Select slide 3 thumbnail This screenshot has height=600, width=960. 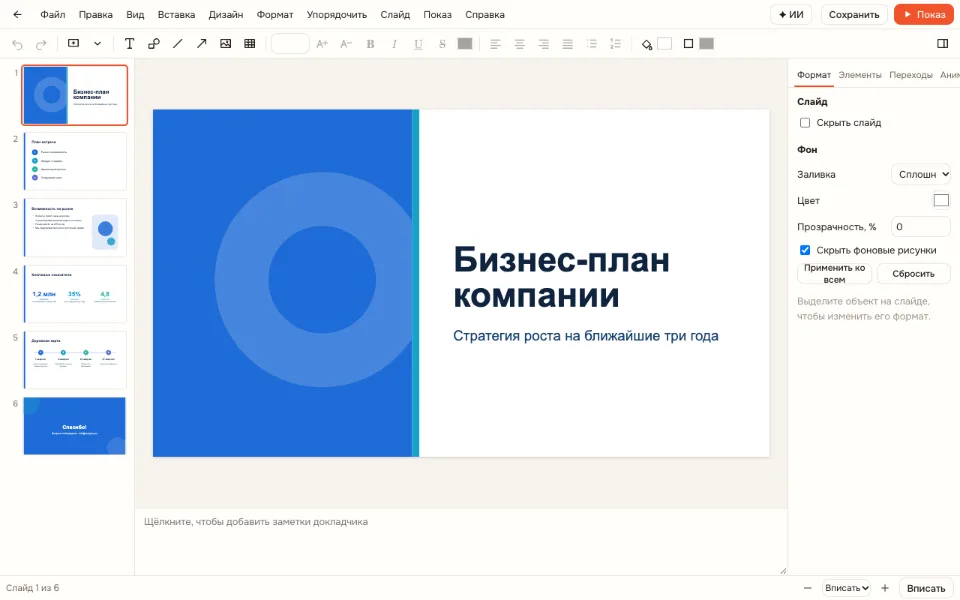coord(75,228)
